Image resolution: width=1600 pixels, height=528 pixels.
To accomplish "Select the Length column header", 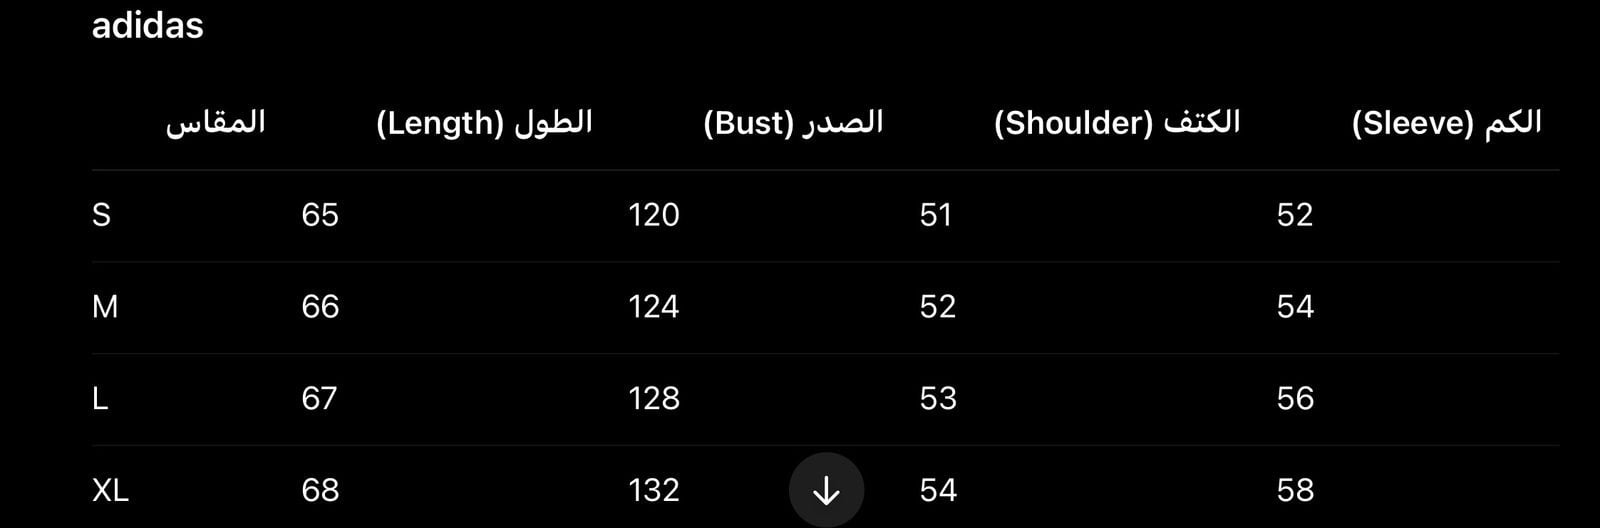I will click(484, 123).
